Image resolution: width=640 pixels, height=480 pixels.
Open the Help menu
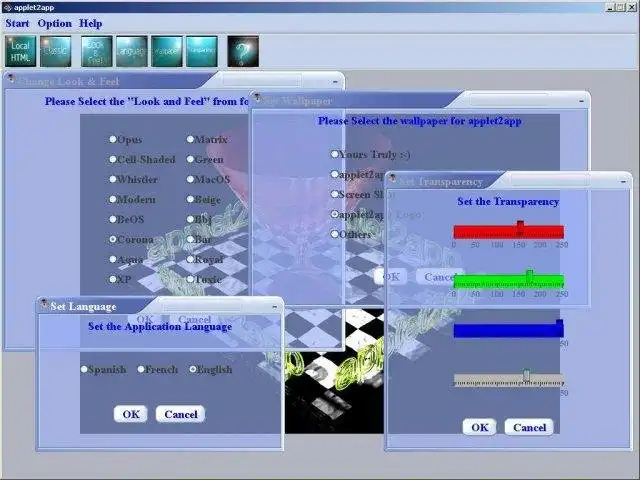click(x=91, y=24)
